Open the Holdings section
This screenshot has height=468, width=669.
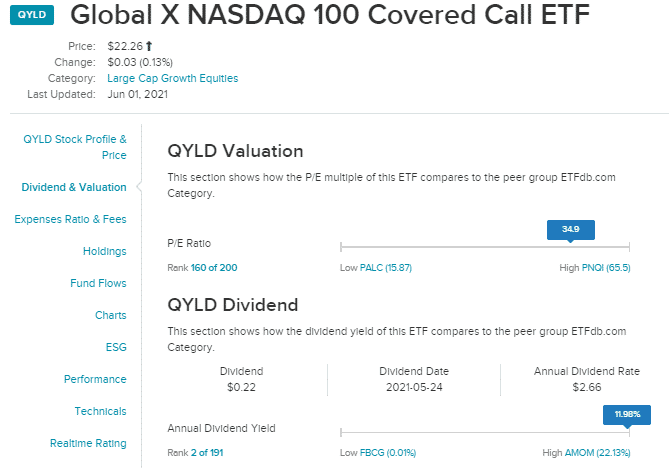[x=105, y=251]
